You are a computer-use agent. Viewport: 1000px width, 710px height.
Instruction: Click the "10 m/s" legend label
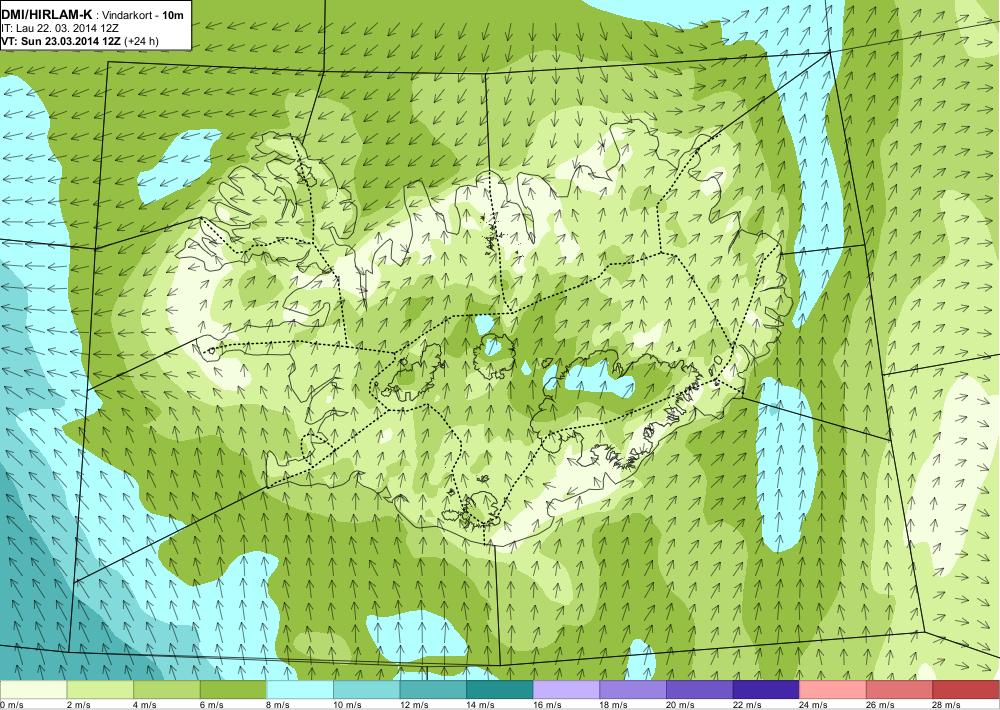(348, 705)
